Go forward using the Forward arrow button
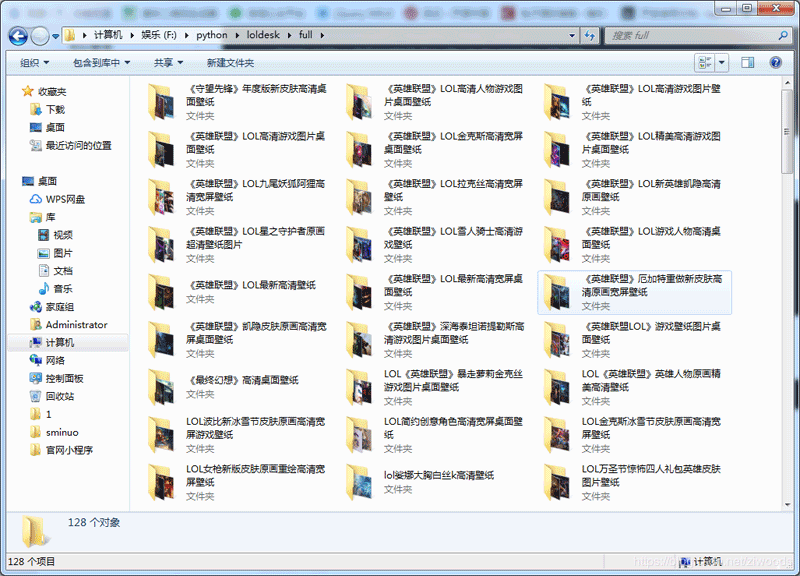800x576 pixels. (40, 36)
